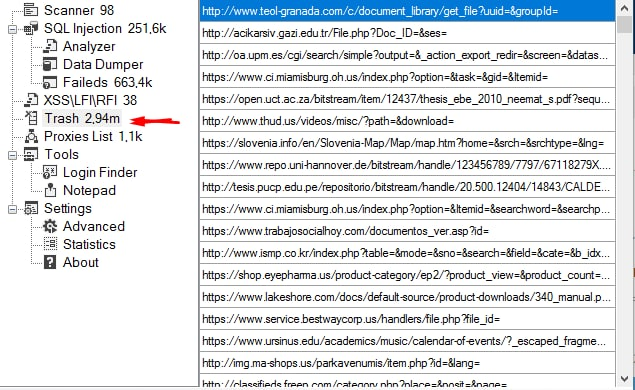The width and height of the screenshot is (635, 390).
Task: Select the service.bestwaycorp.us URL row
Action: pyautogui.click(x=407, y=319)
